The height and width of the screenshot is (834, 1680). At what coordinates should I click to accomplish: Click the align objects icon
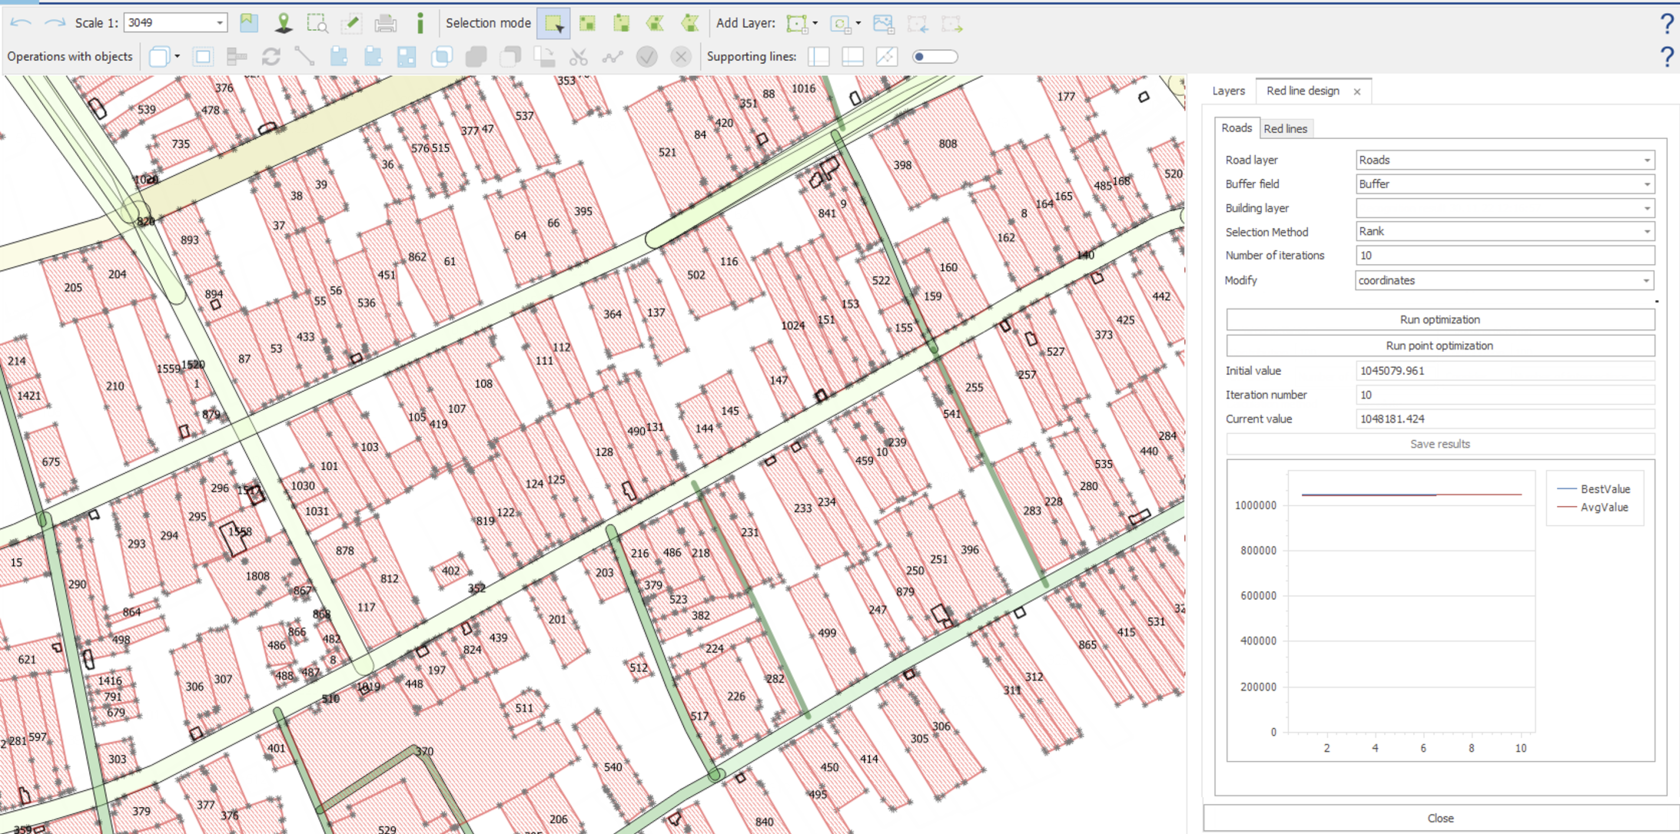[x=237, y=56]
